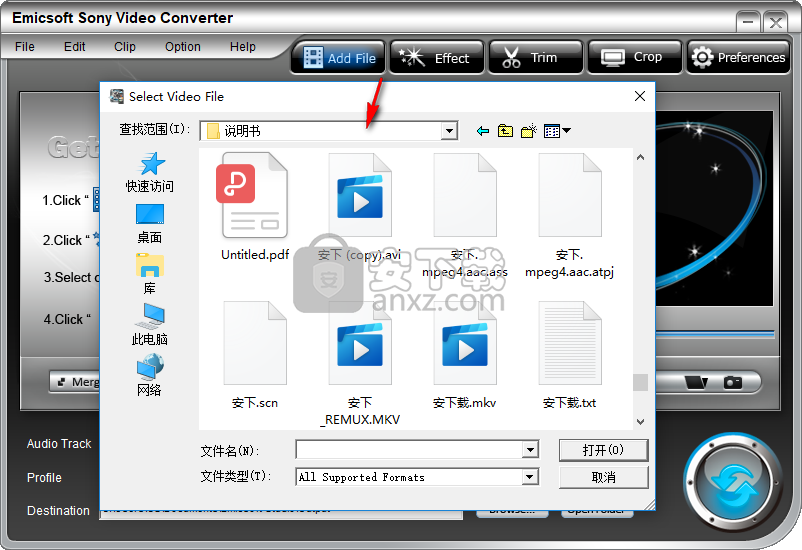Open the Help menu

tap(242, 47)
